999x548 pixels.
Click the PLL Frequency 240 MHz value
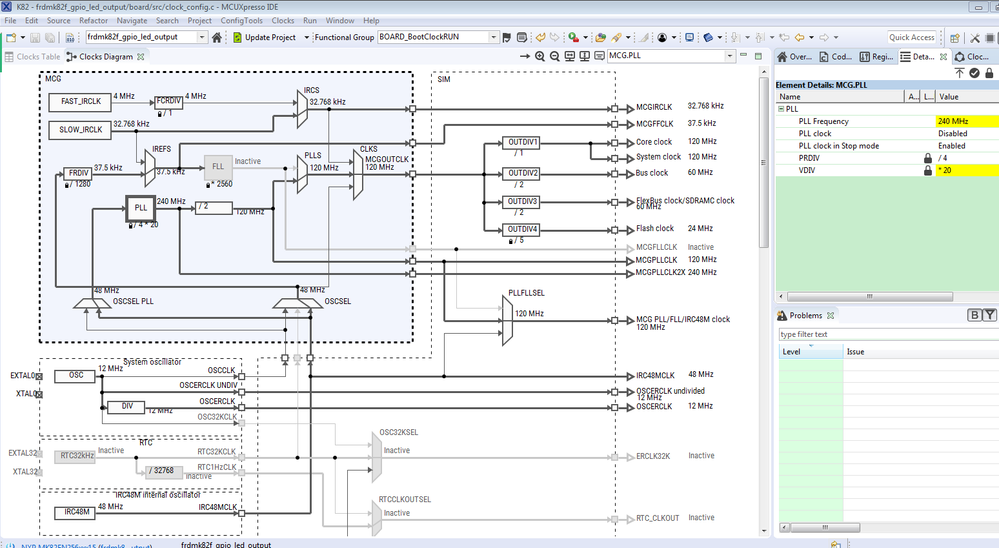tap(967, 121)
